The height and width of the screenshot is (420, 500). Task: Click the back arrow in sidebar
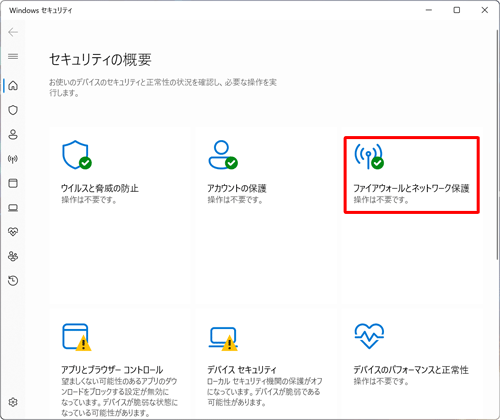[13, 32]
